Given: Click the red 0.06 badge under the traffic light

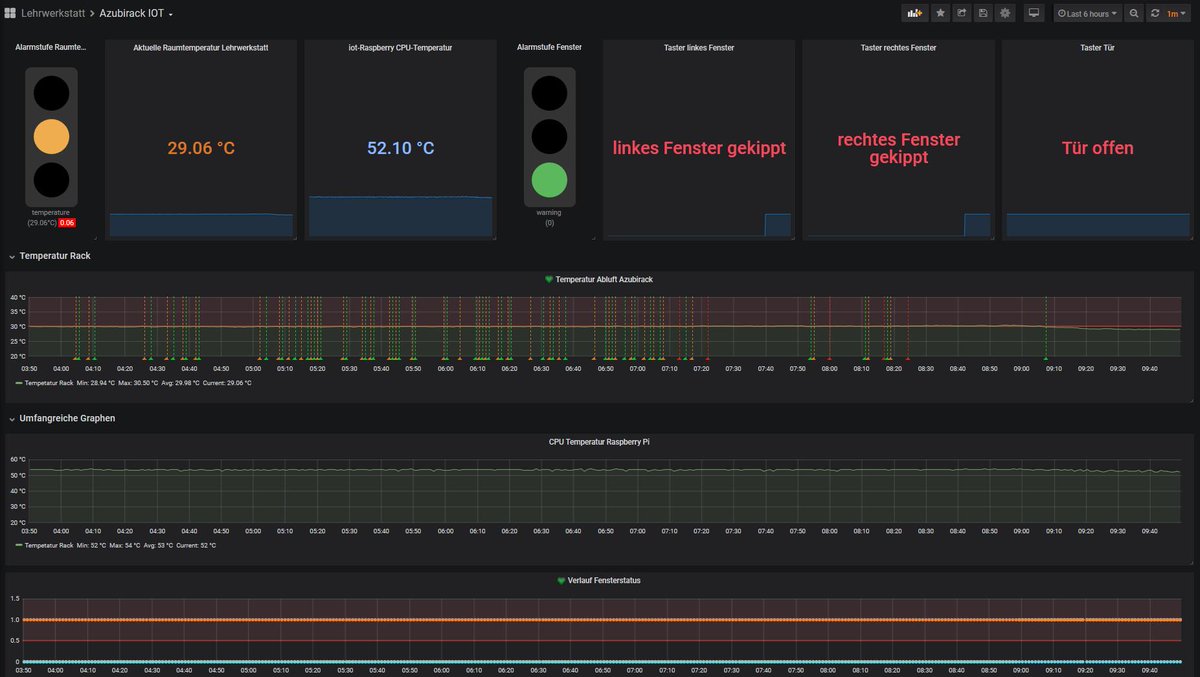Looking at the screenshot, I should pos(67,223).
